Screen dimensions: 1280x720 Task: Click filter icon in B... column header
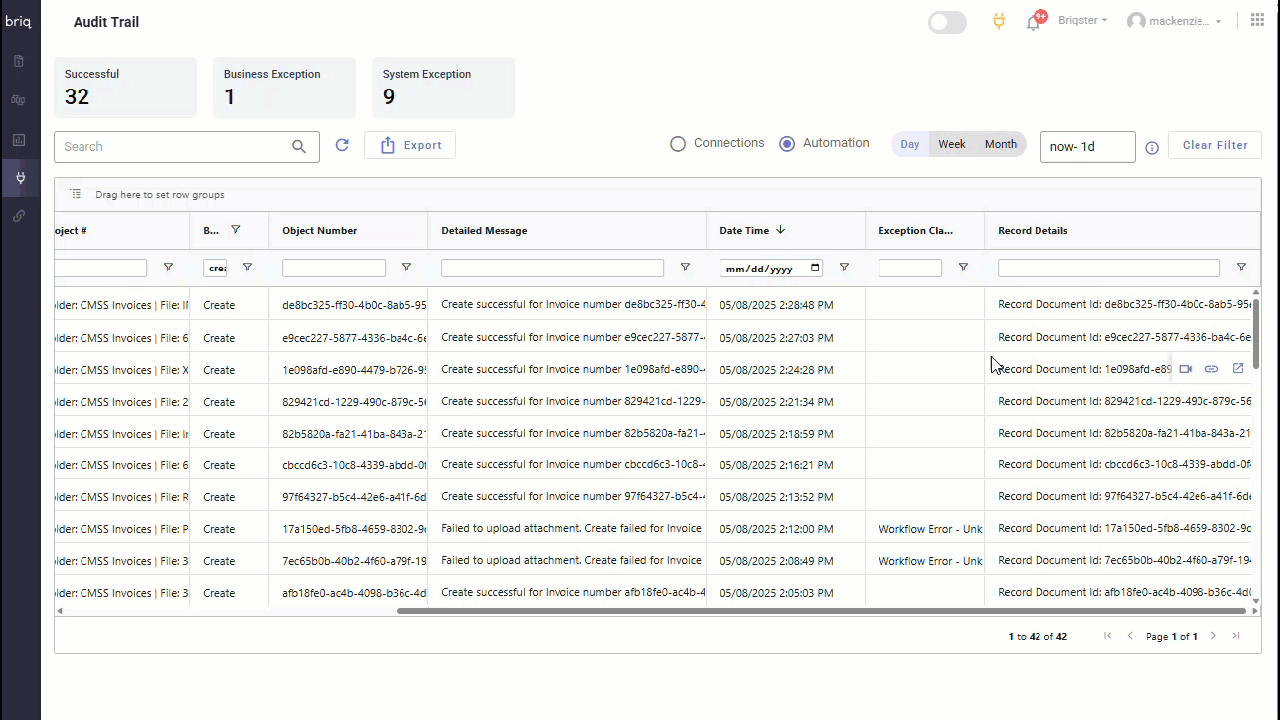(236, 230)
